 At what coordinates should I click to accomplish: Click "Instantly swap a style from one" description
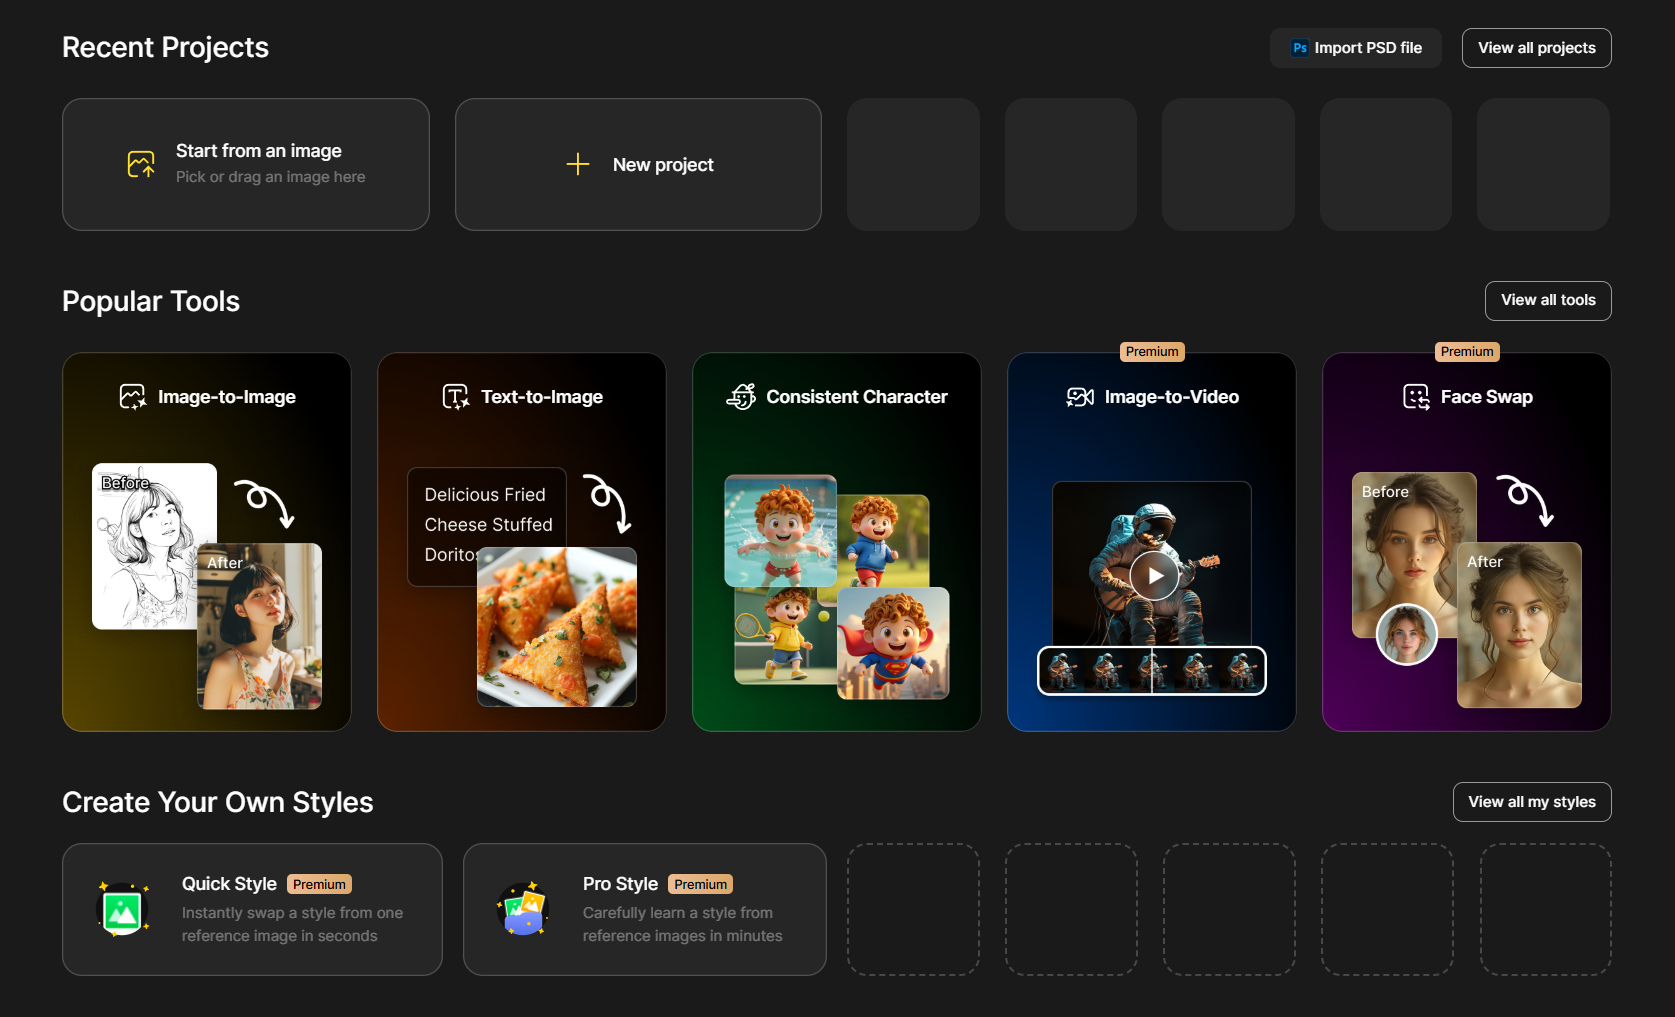click(292, 913)
